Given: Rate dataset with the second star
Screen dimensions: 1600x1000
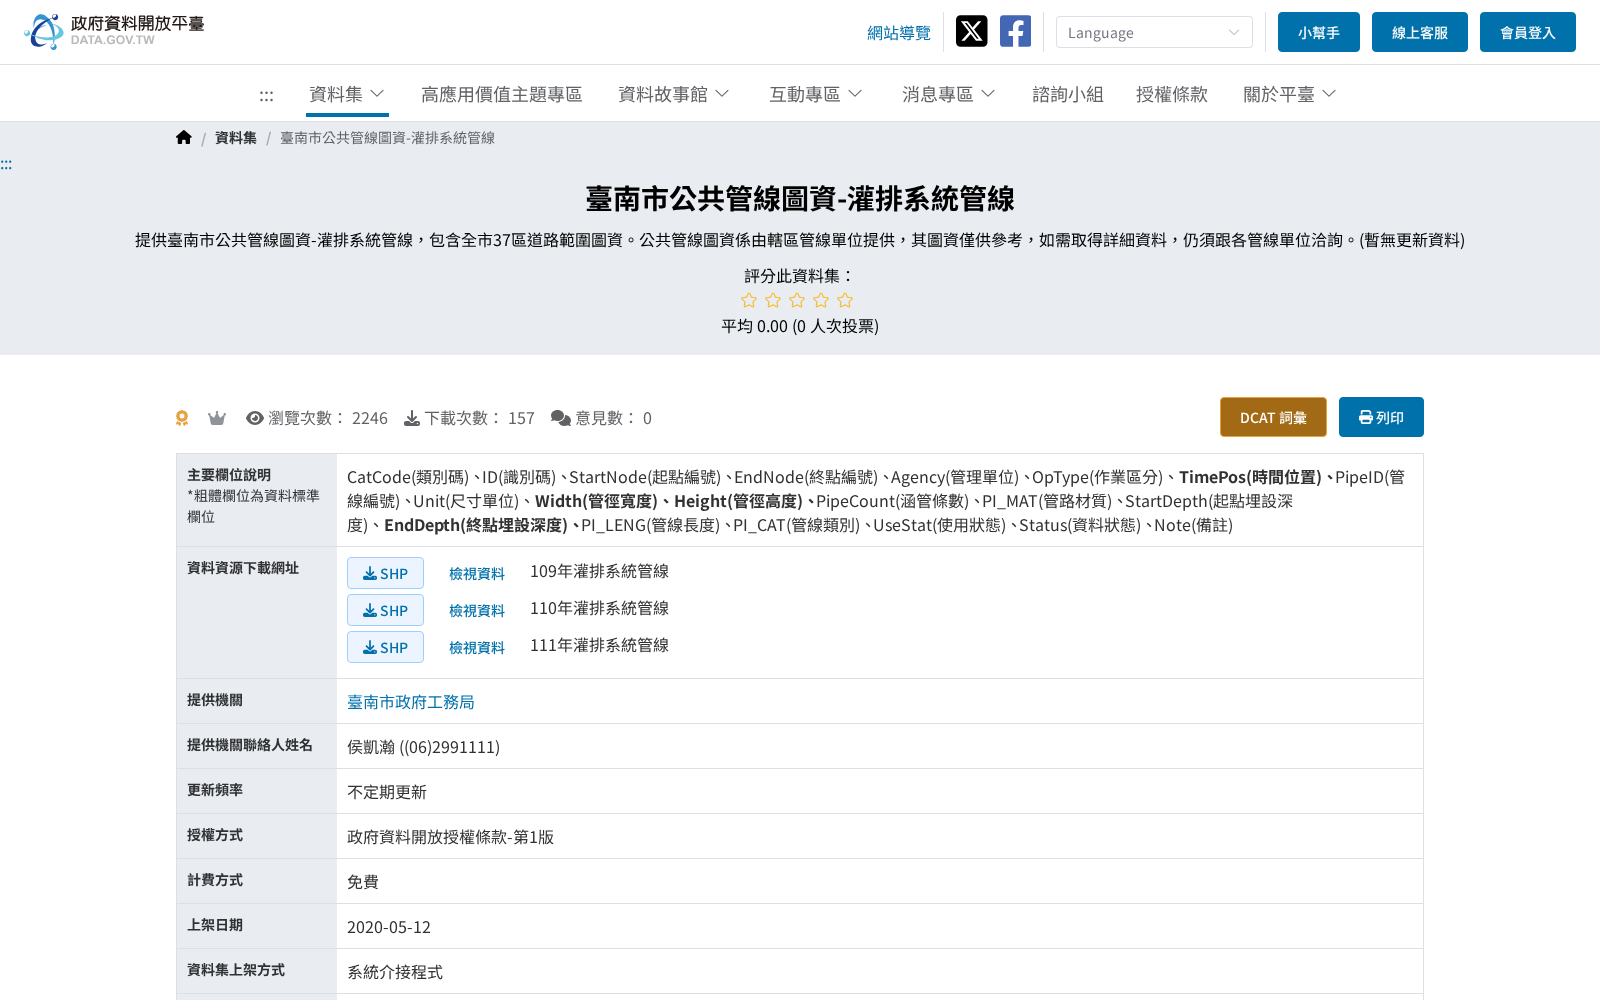Looking at the screenshot, I should (x=773, y=300).
